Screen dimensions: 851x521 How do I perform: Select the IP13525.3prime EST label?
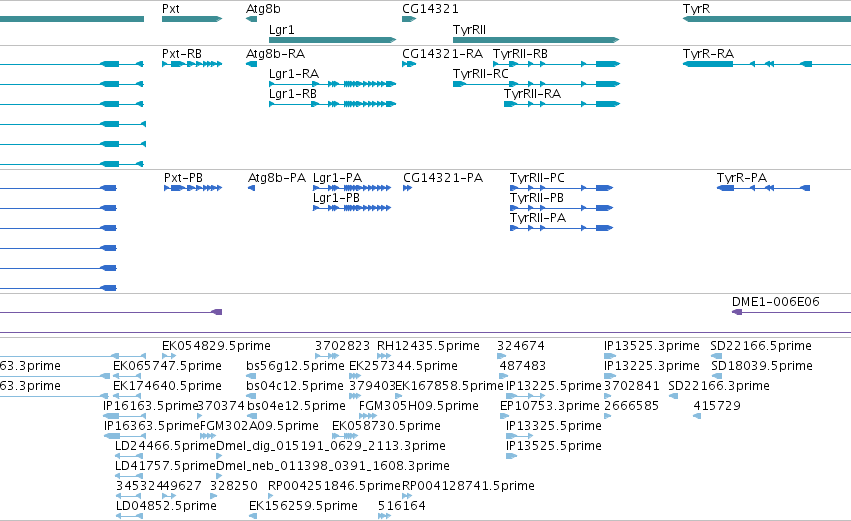pos(651,346)
